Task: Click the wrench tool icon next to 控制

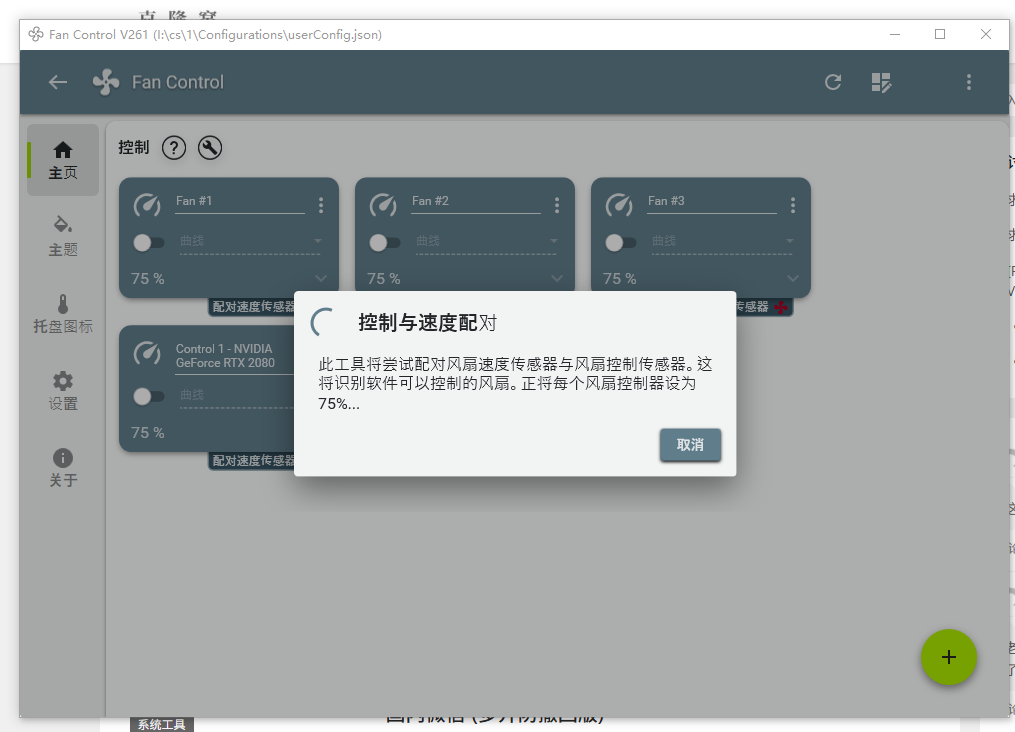Action: 209,147
